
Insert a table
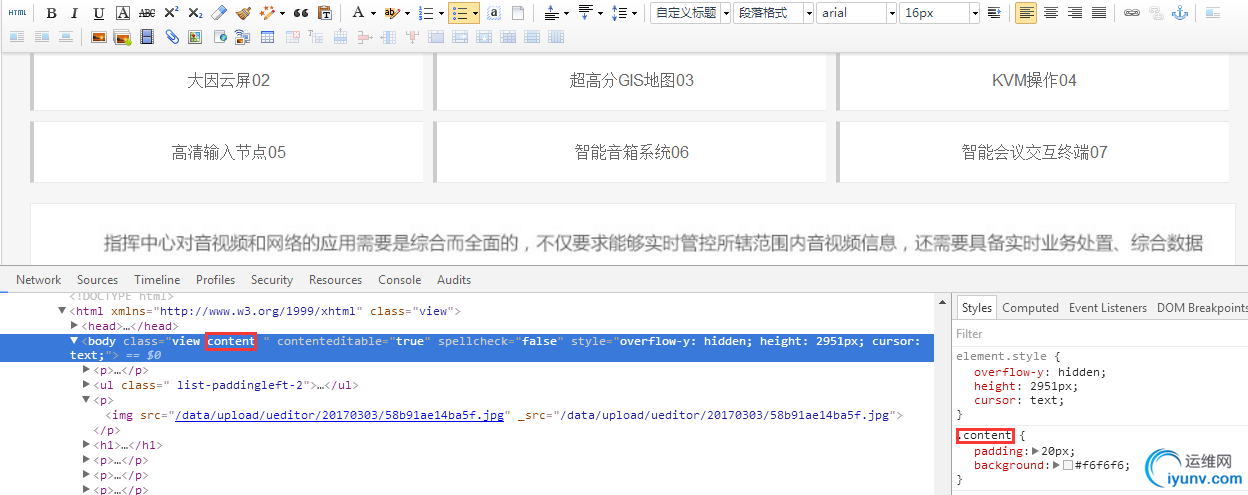(x=267, y=37)
